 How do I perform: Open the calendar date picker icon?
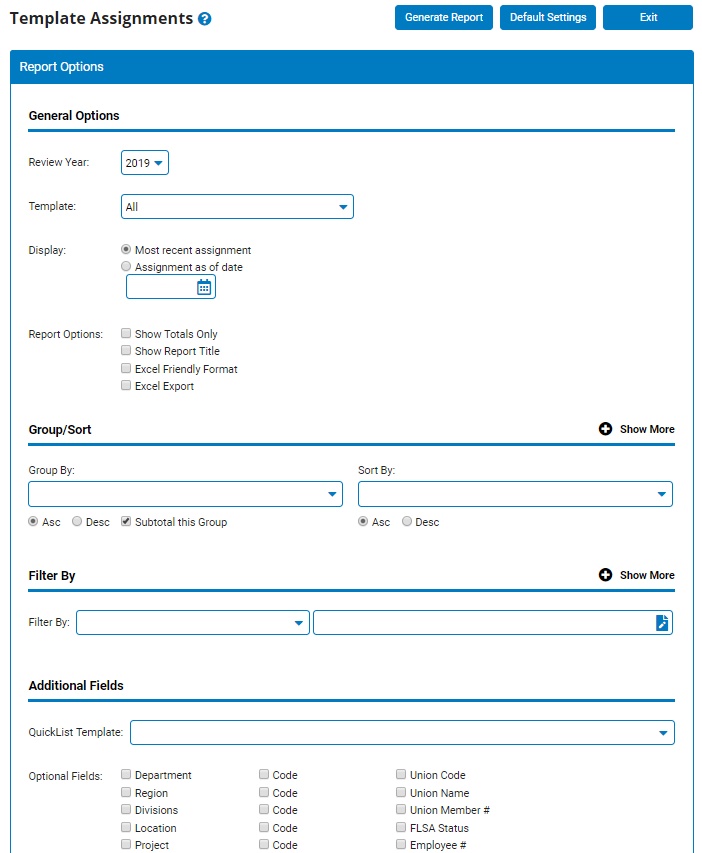pyautogui.click(x=204, y=287)
